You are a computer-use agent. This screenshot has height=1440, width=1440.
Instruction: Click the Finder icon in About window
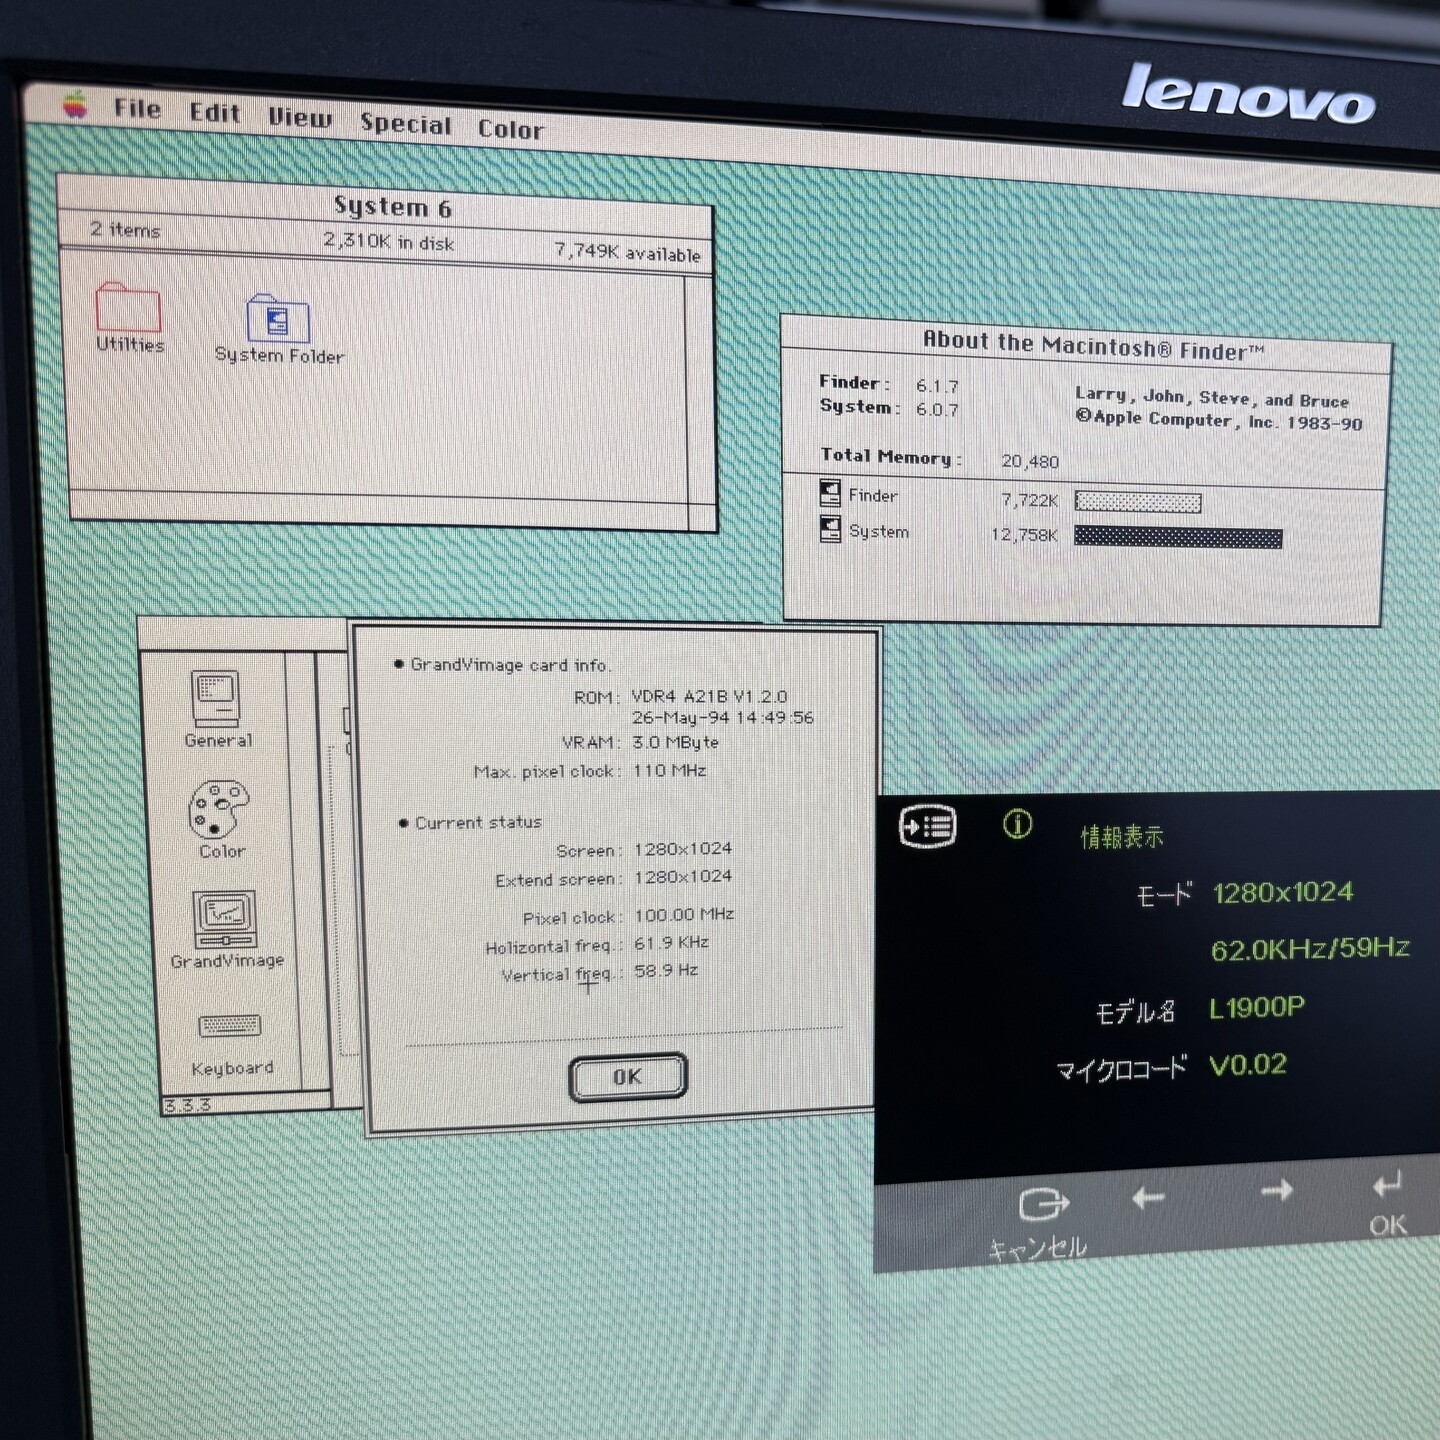830,492
